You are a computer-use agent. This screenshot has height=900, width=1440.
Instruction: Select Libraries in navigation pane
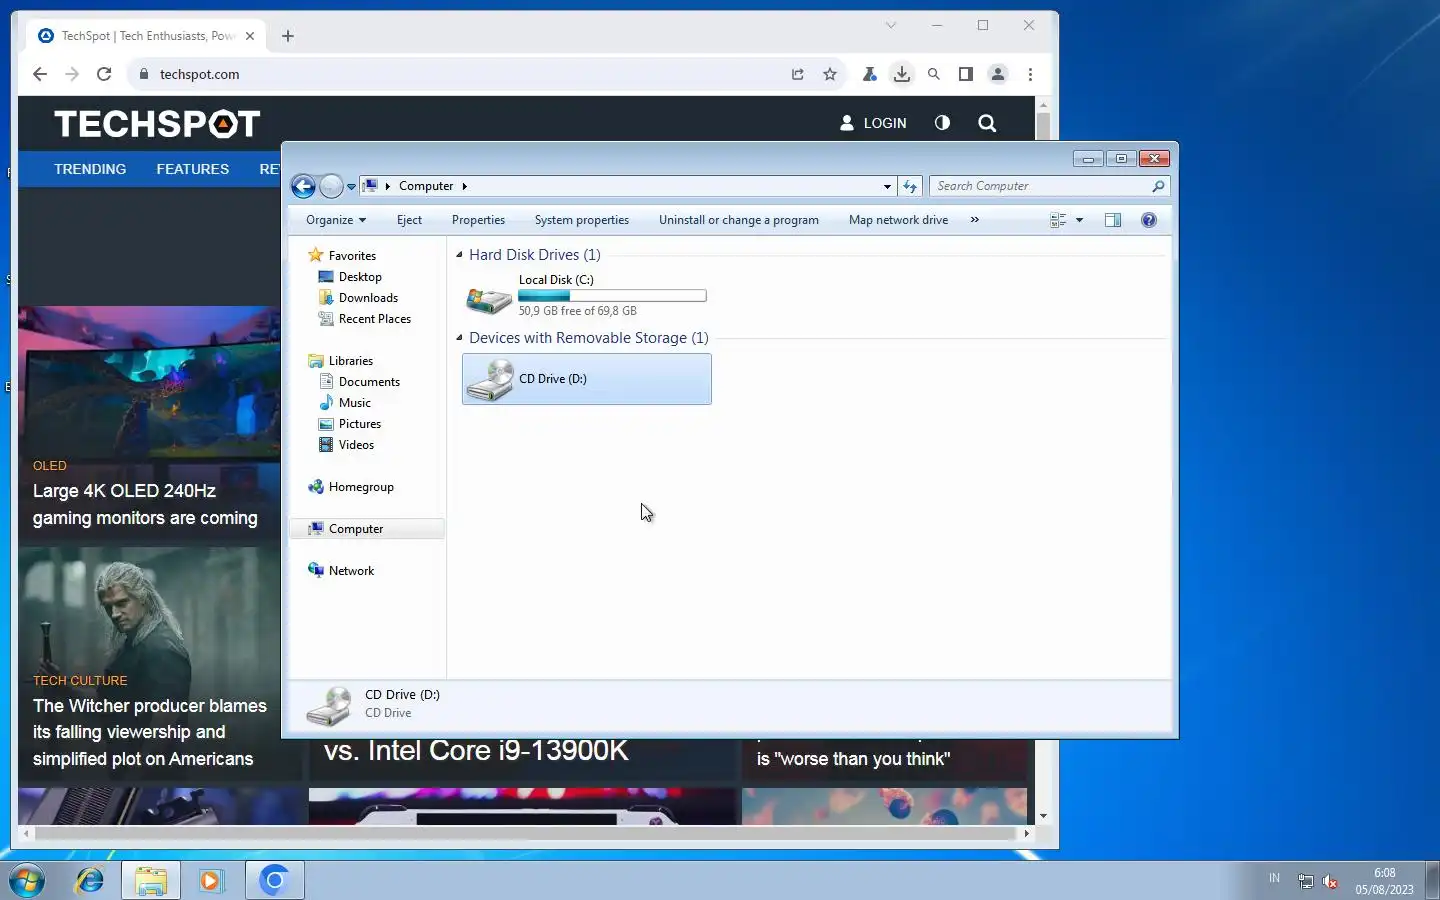point(351,361)
